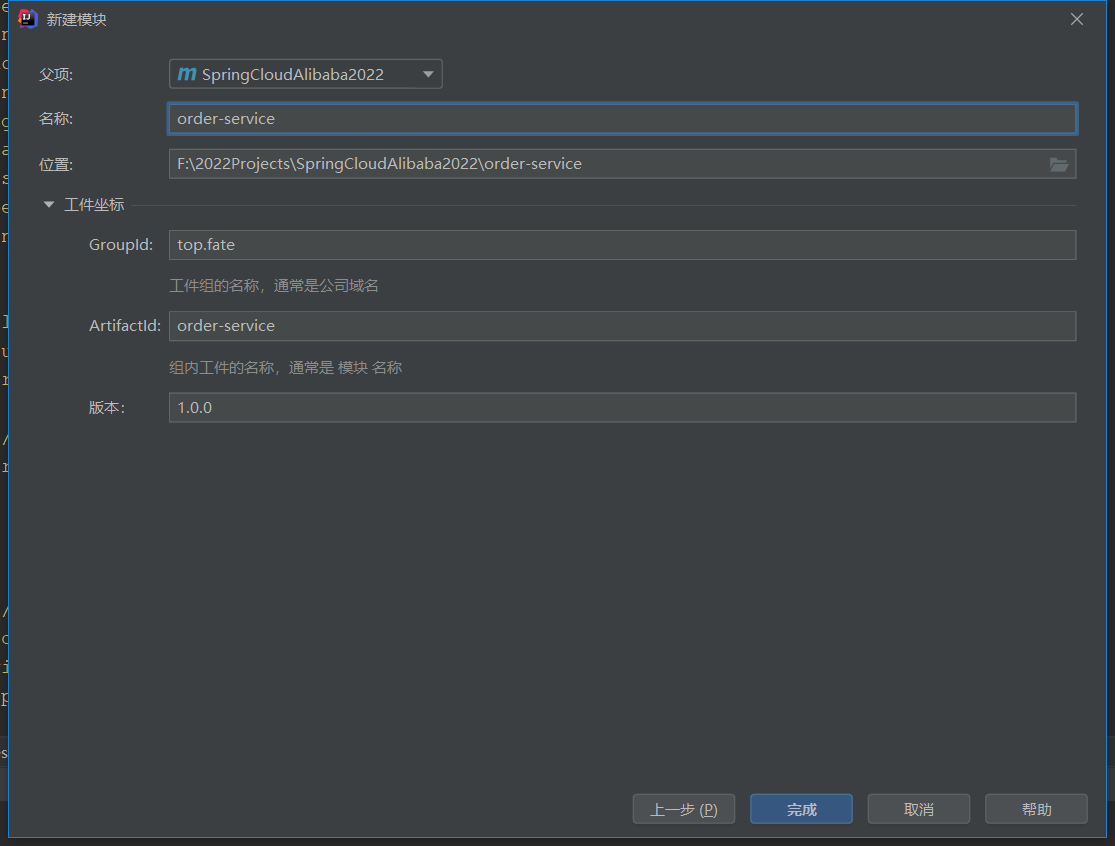Click the 名称: label

56,119
